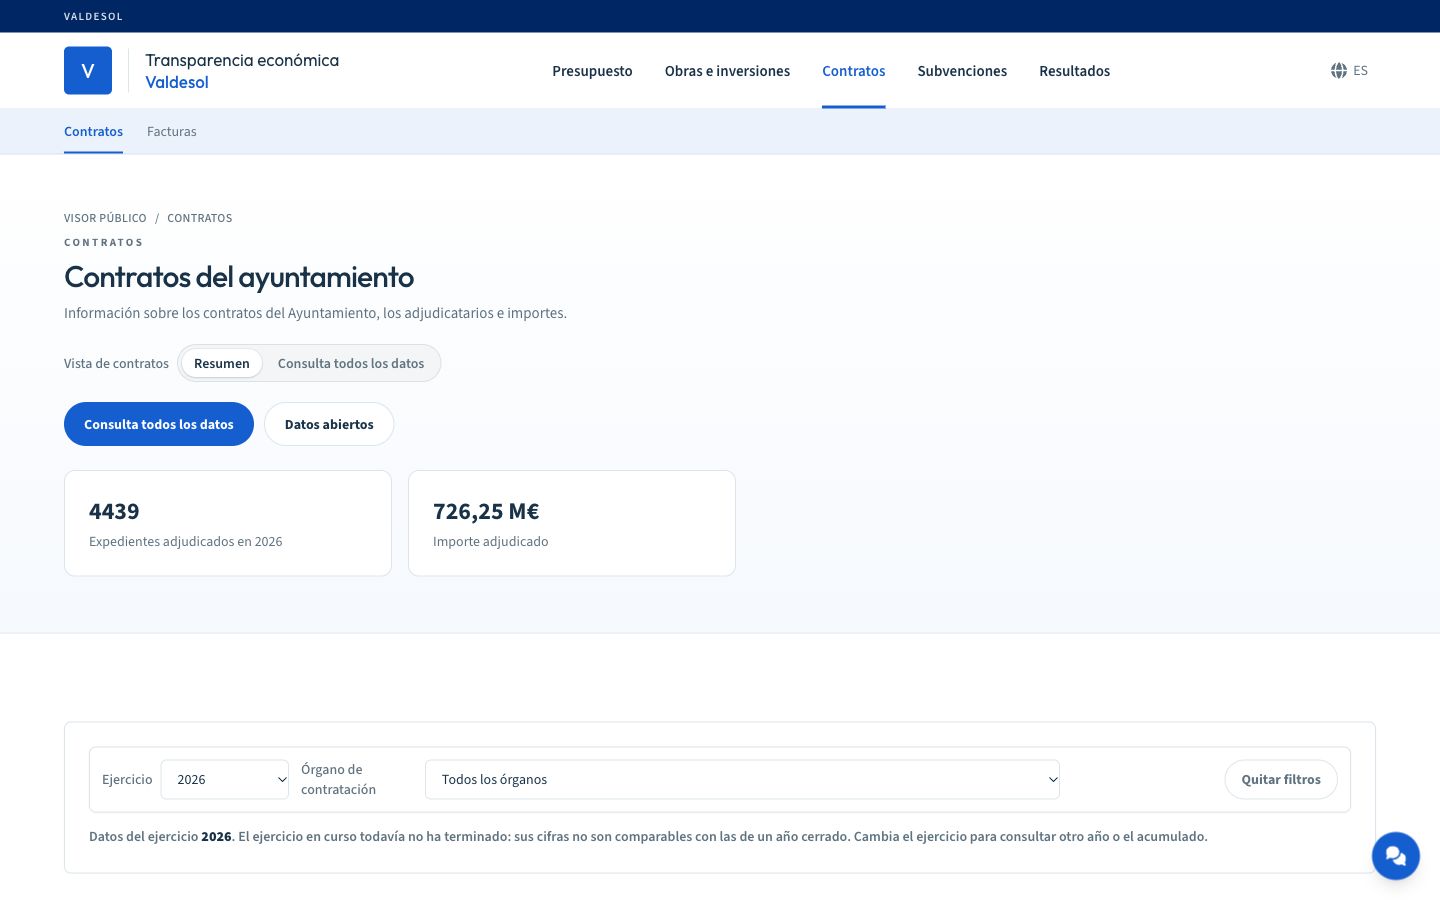Click the Transparencia económica Valdesol title
Viewport: 1440px width, 900px height.
tap(242, 71)
